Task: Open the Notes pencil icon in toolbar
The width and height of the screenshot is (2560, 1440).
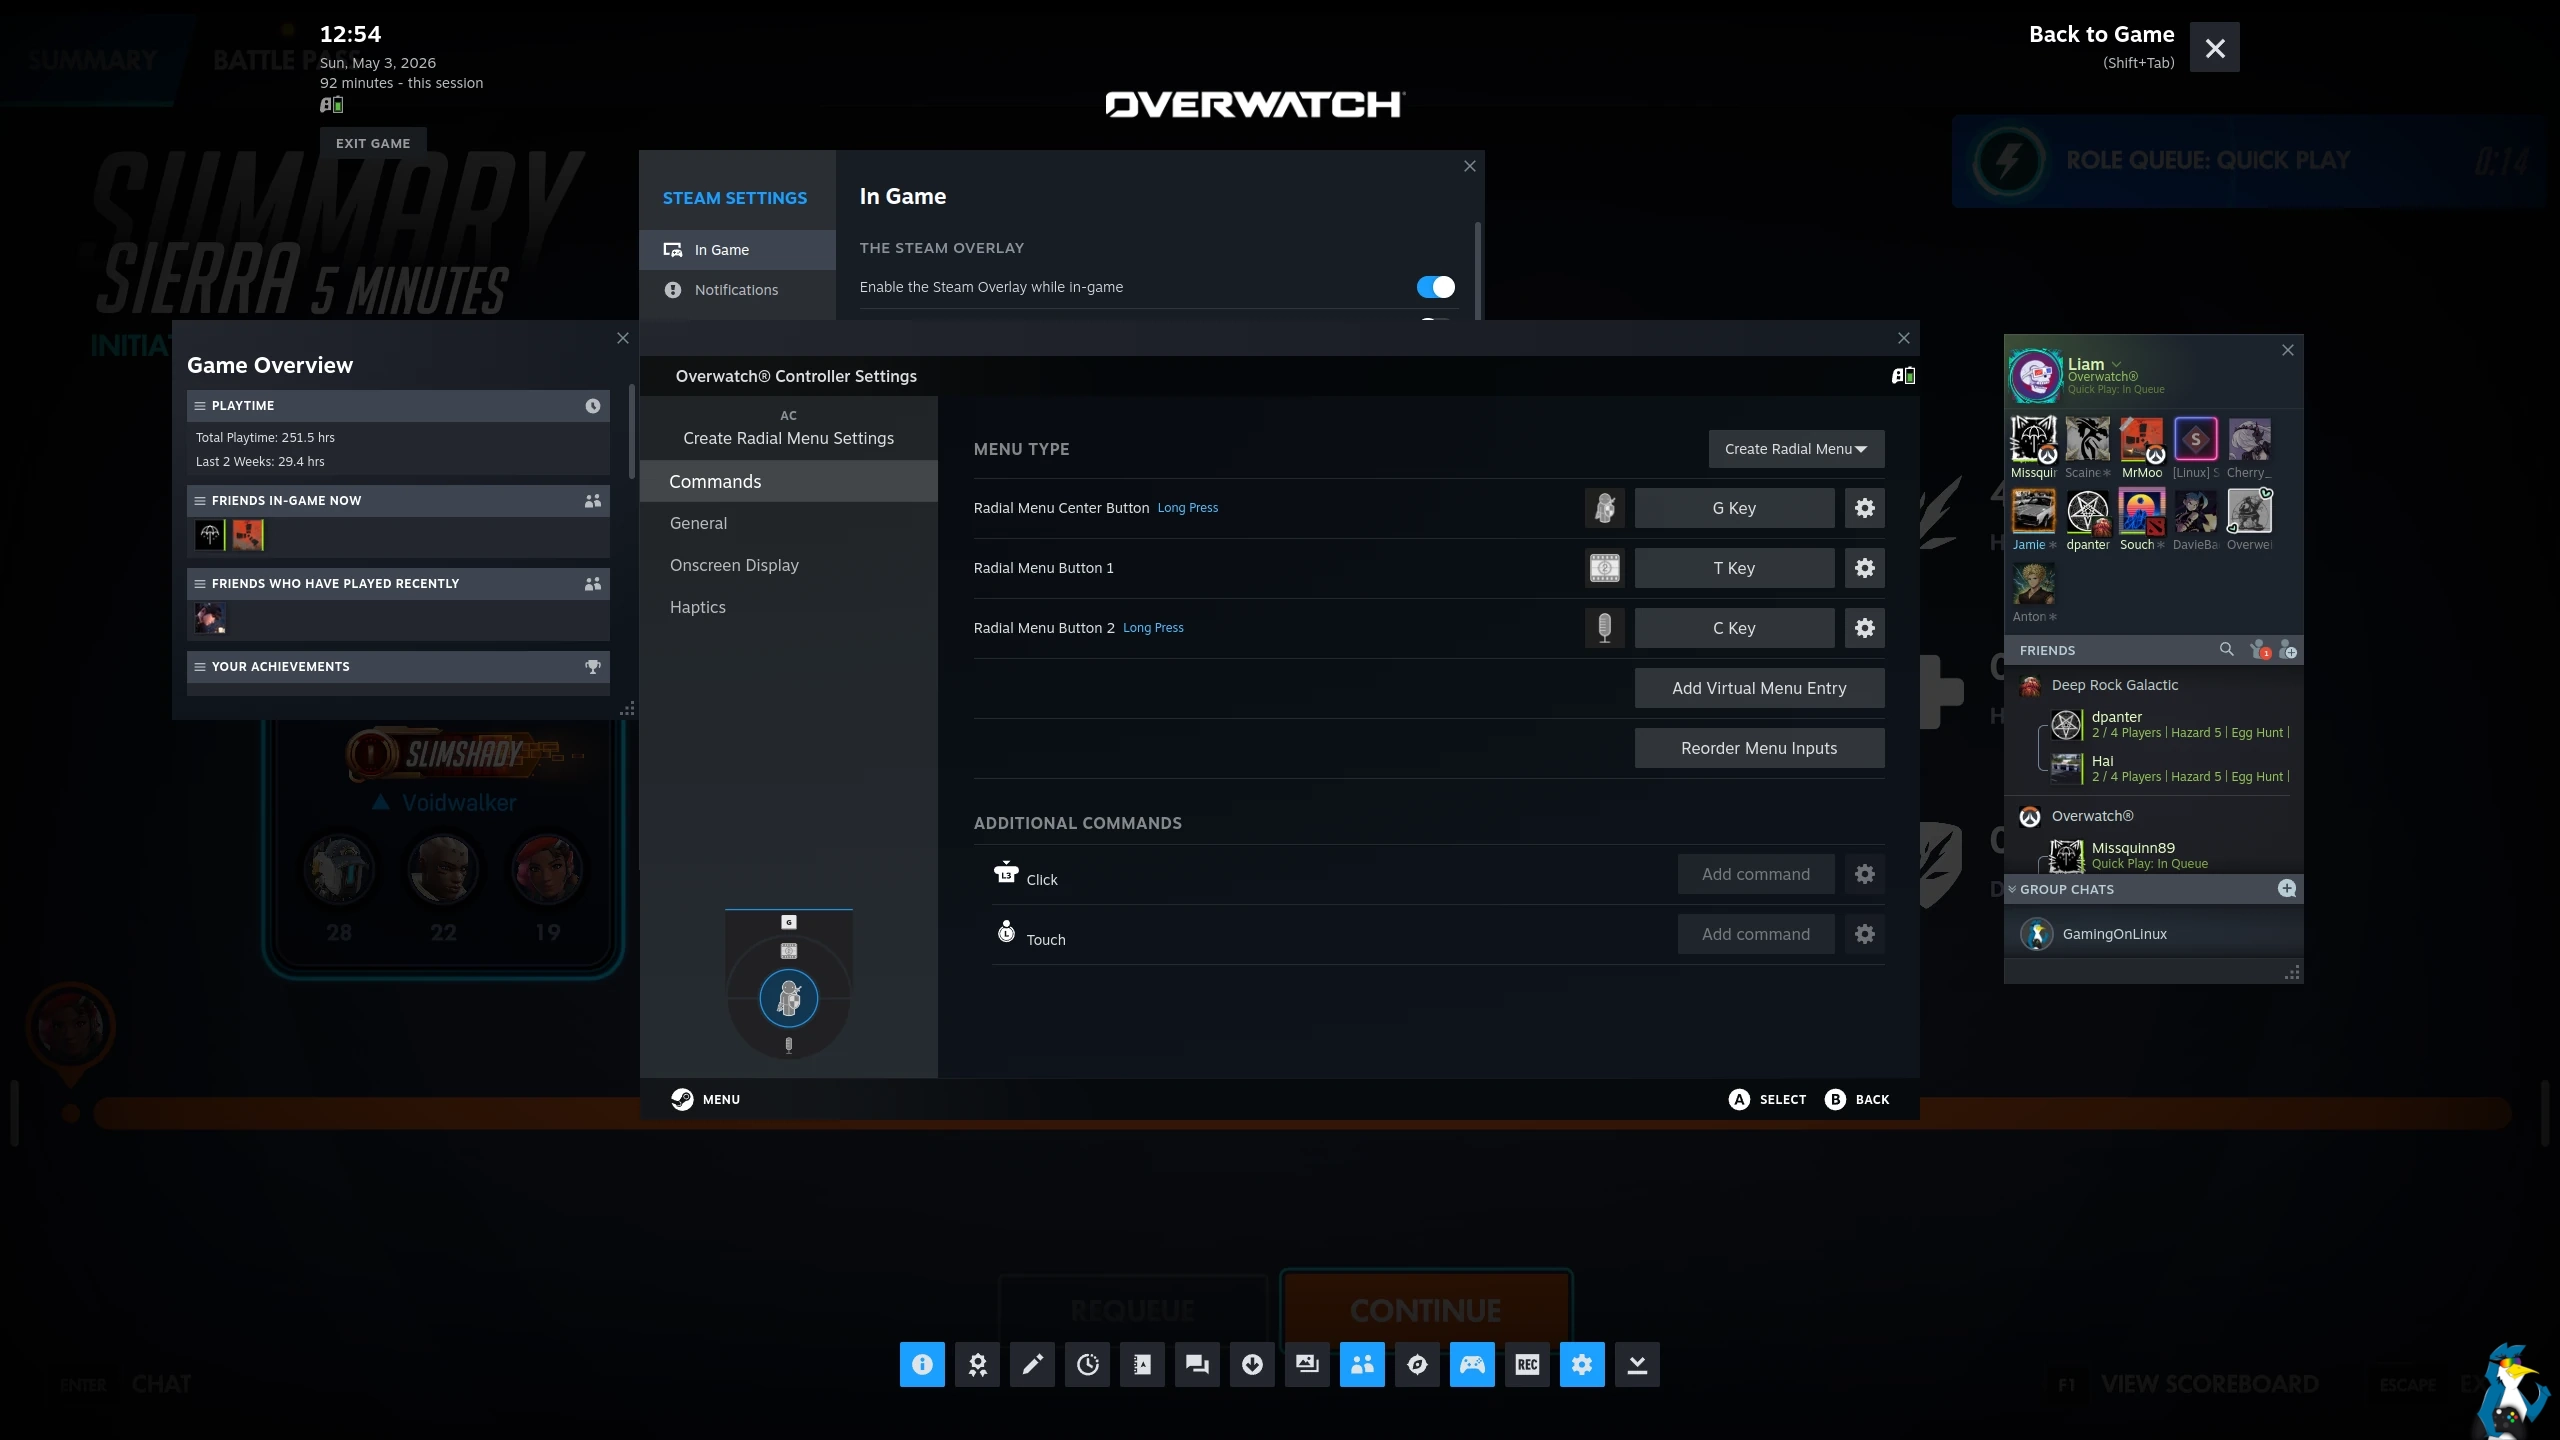Action: coord(1032,1364)
